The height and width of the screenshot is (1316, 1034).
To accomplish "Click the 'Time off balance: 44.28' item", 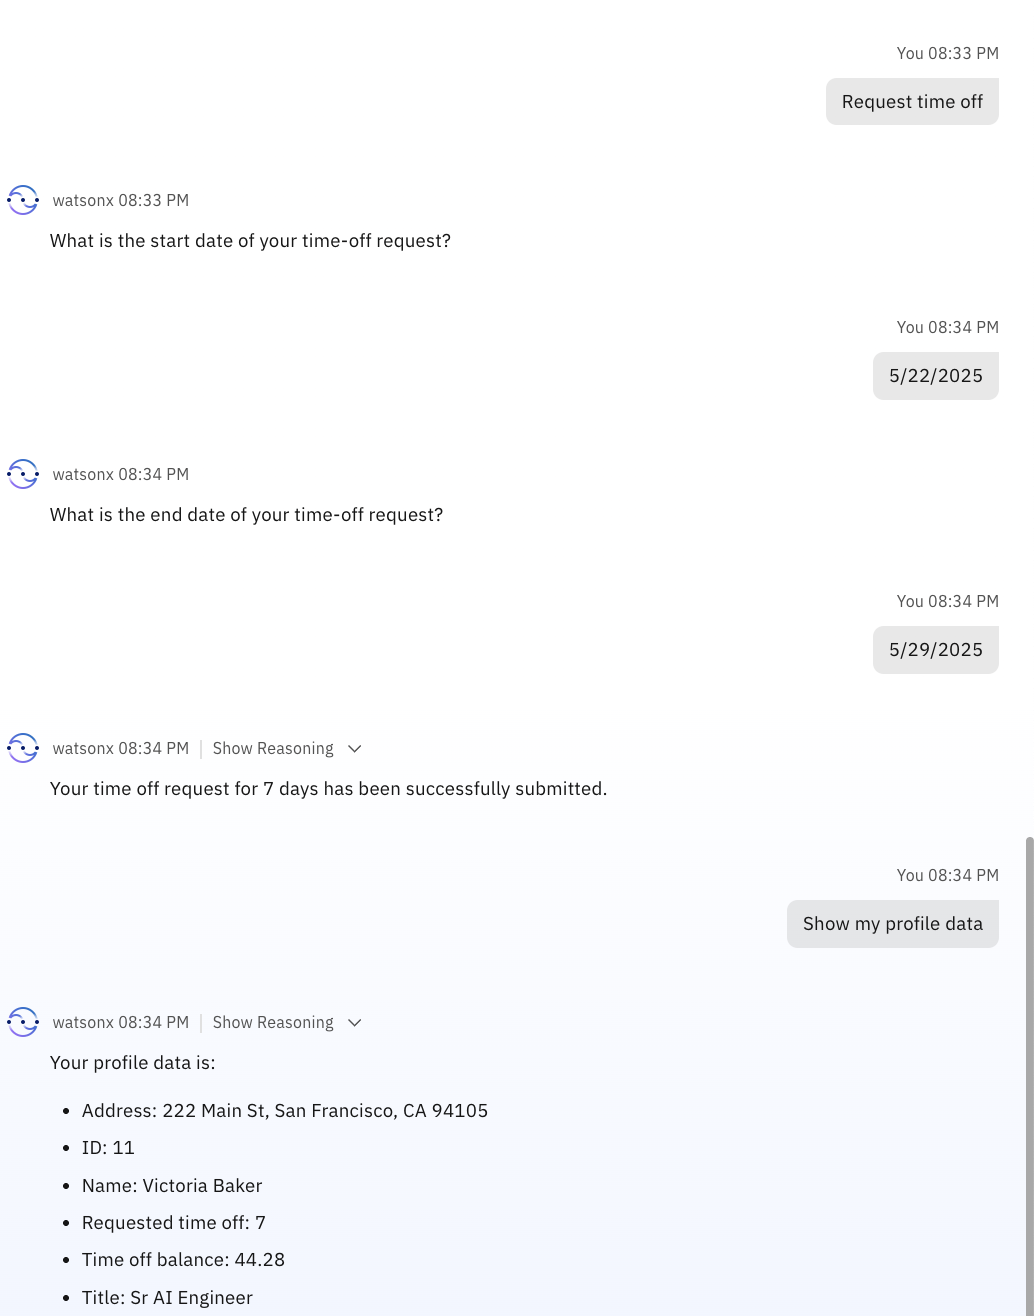I will (183, 1260).
